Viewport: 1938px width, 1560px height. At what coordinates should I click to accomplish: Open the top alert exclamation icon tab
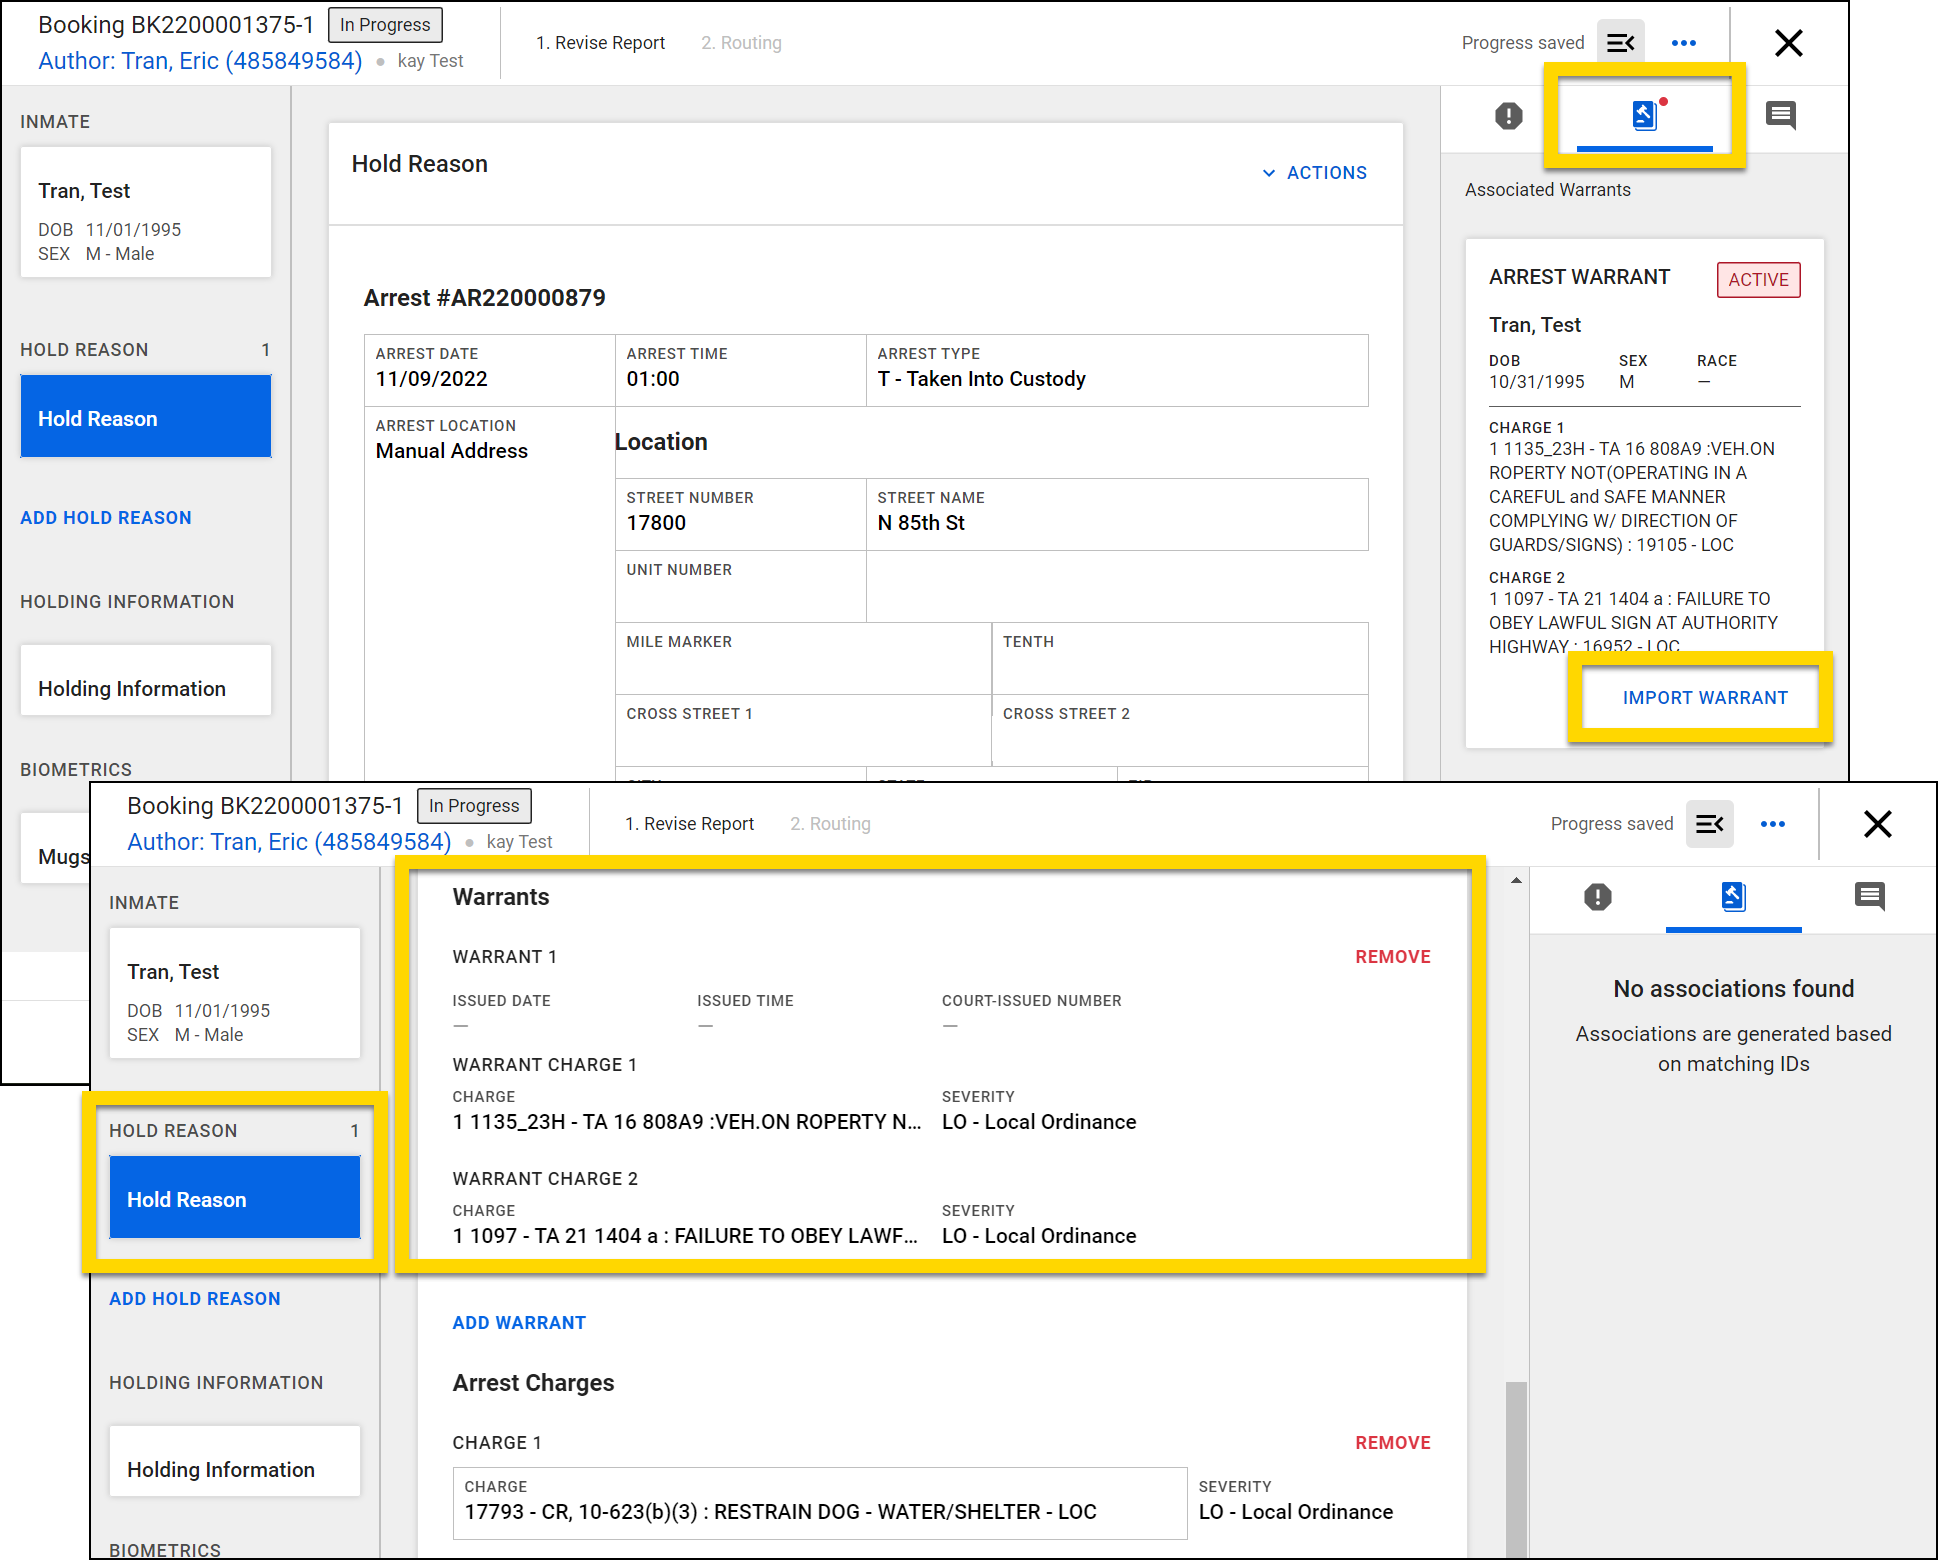click(x=1508, y=116)
